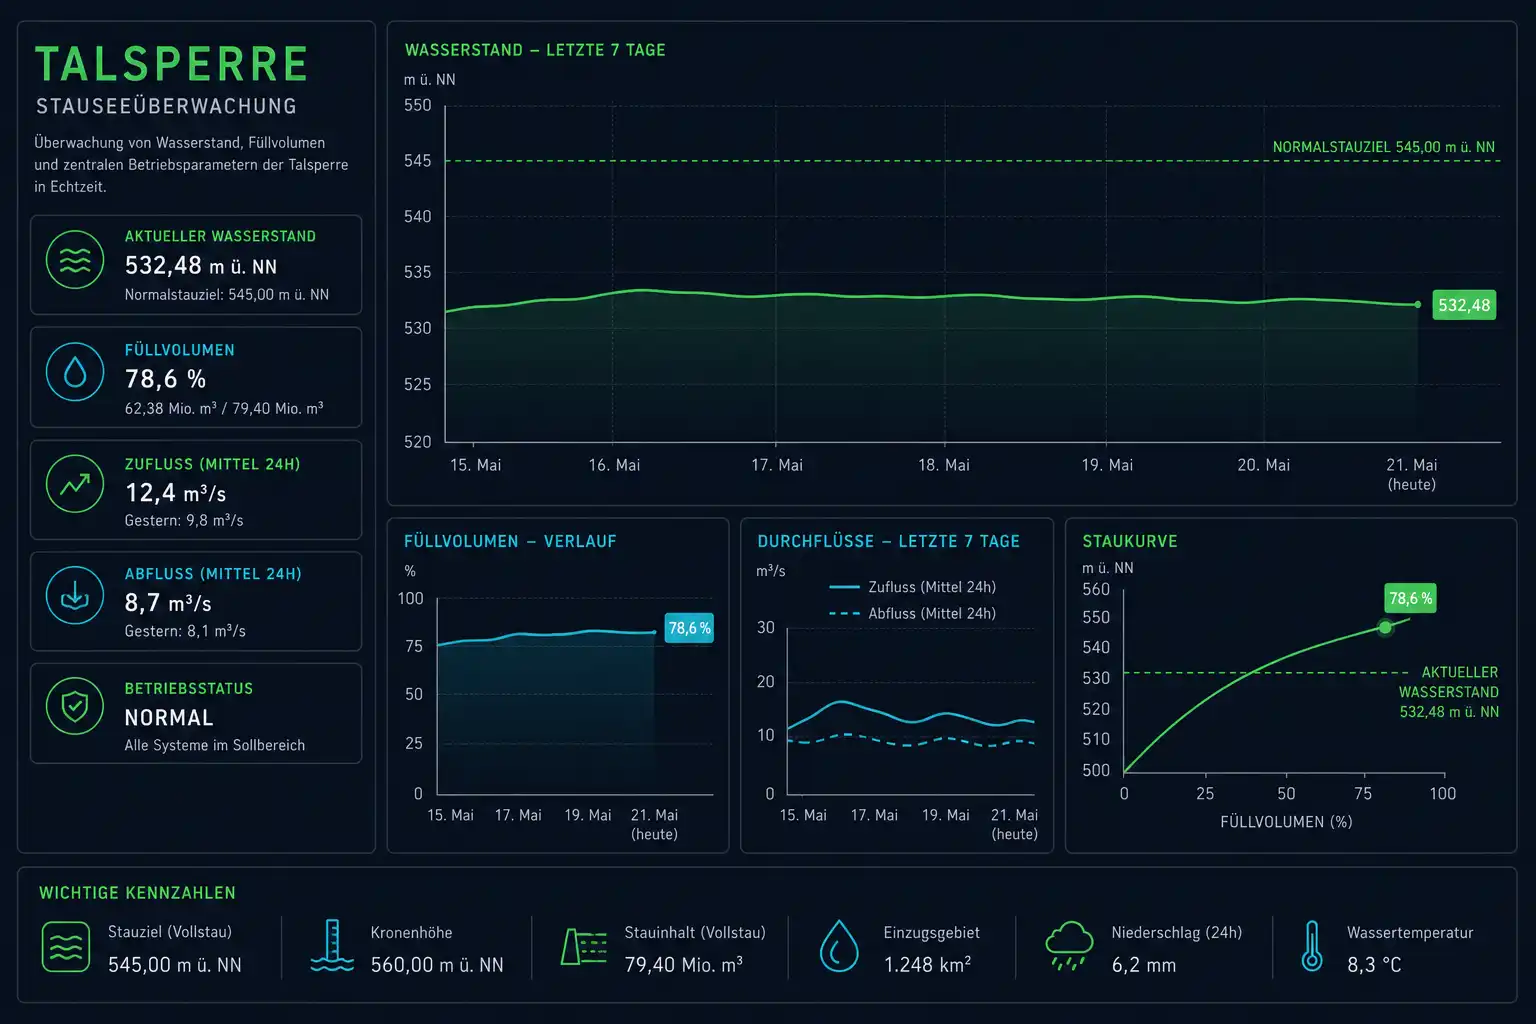Click the Normalstauziel 545,00 m ü. NN label
This screenshot has width=1536, height=1024.
tap(1383, 147)
